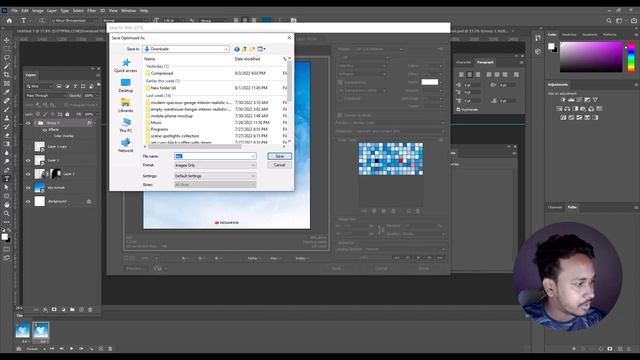
Task: Open the Edit menu
Action: pyautogui.click(x=25, y=11)
